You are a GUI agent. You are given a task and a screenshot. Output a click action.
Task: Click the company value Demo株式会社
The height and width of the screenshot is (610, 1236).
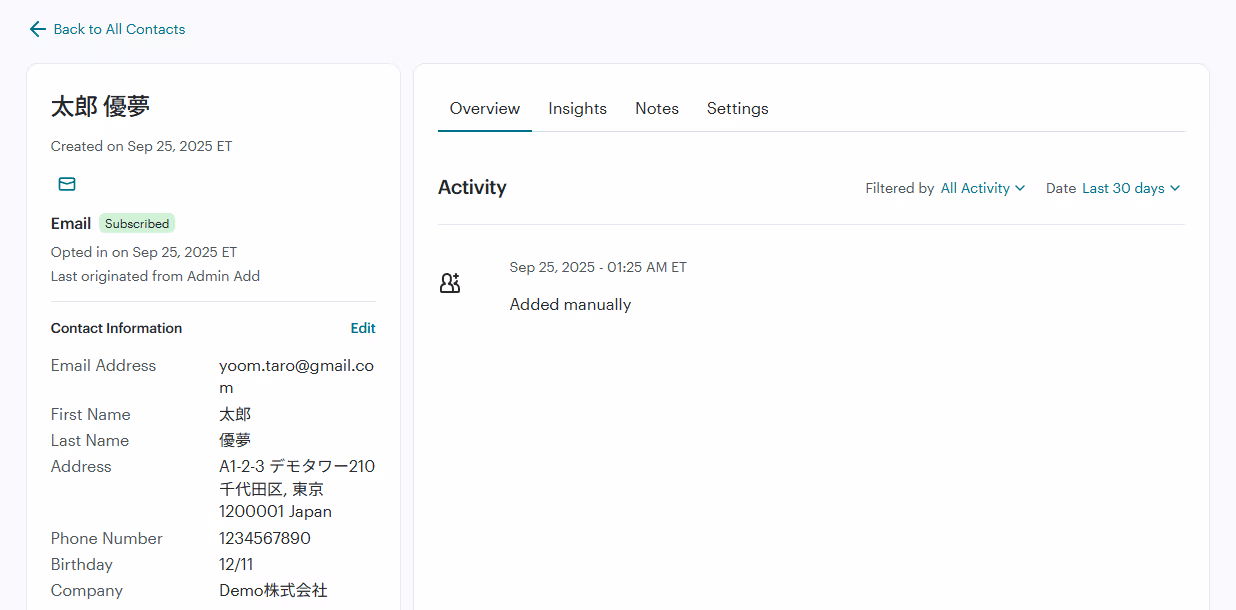(x=273, y=590)
